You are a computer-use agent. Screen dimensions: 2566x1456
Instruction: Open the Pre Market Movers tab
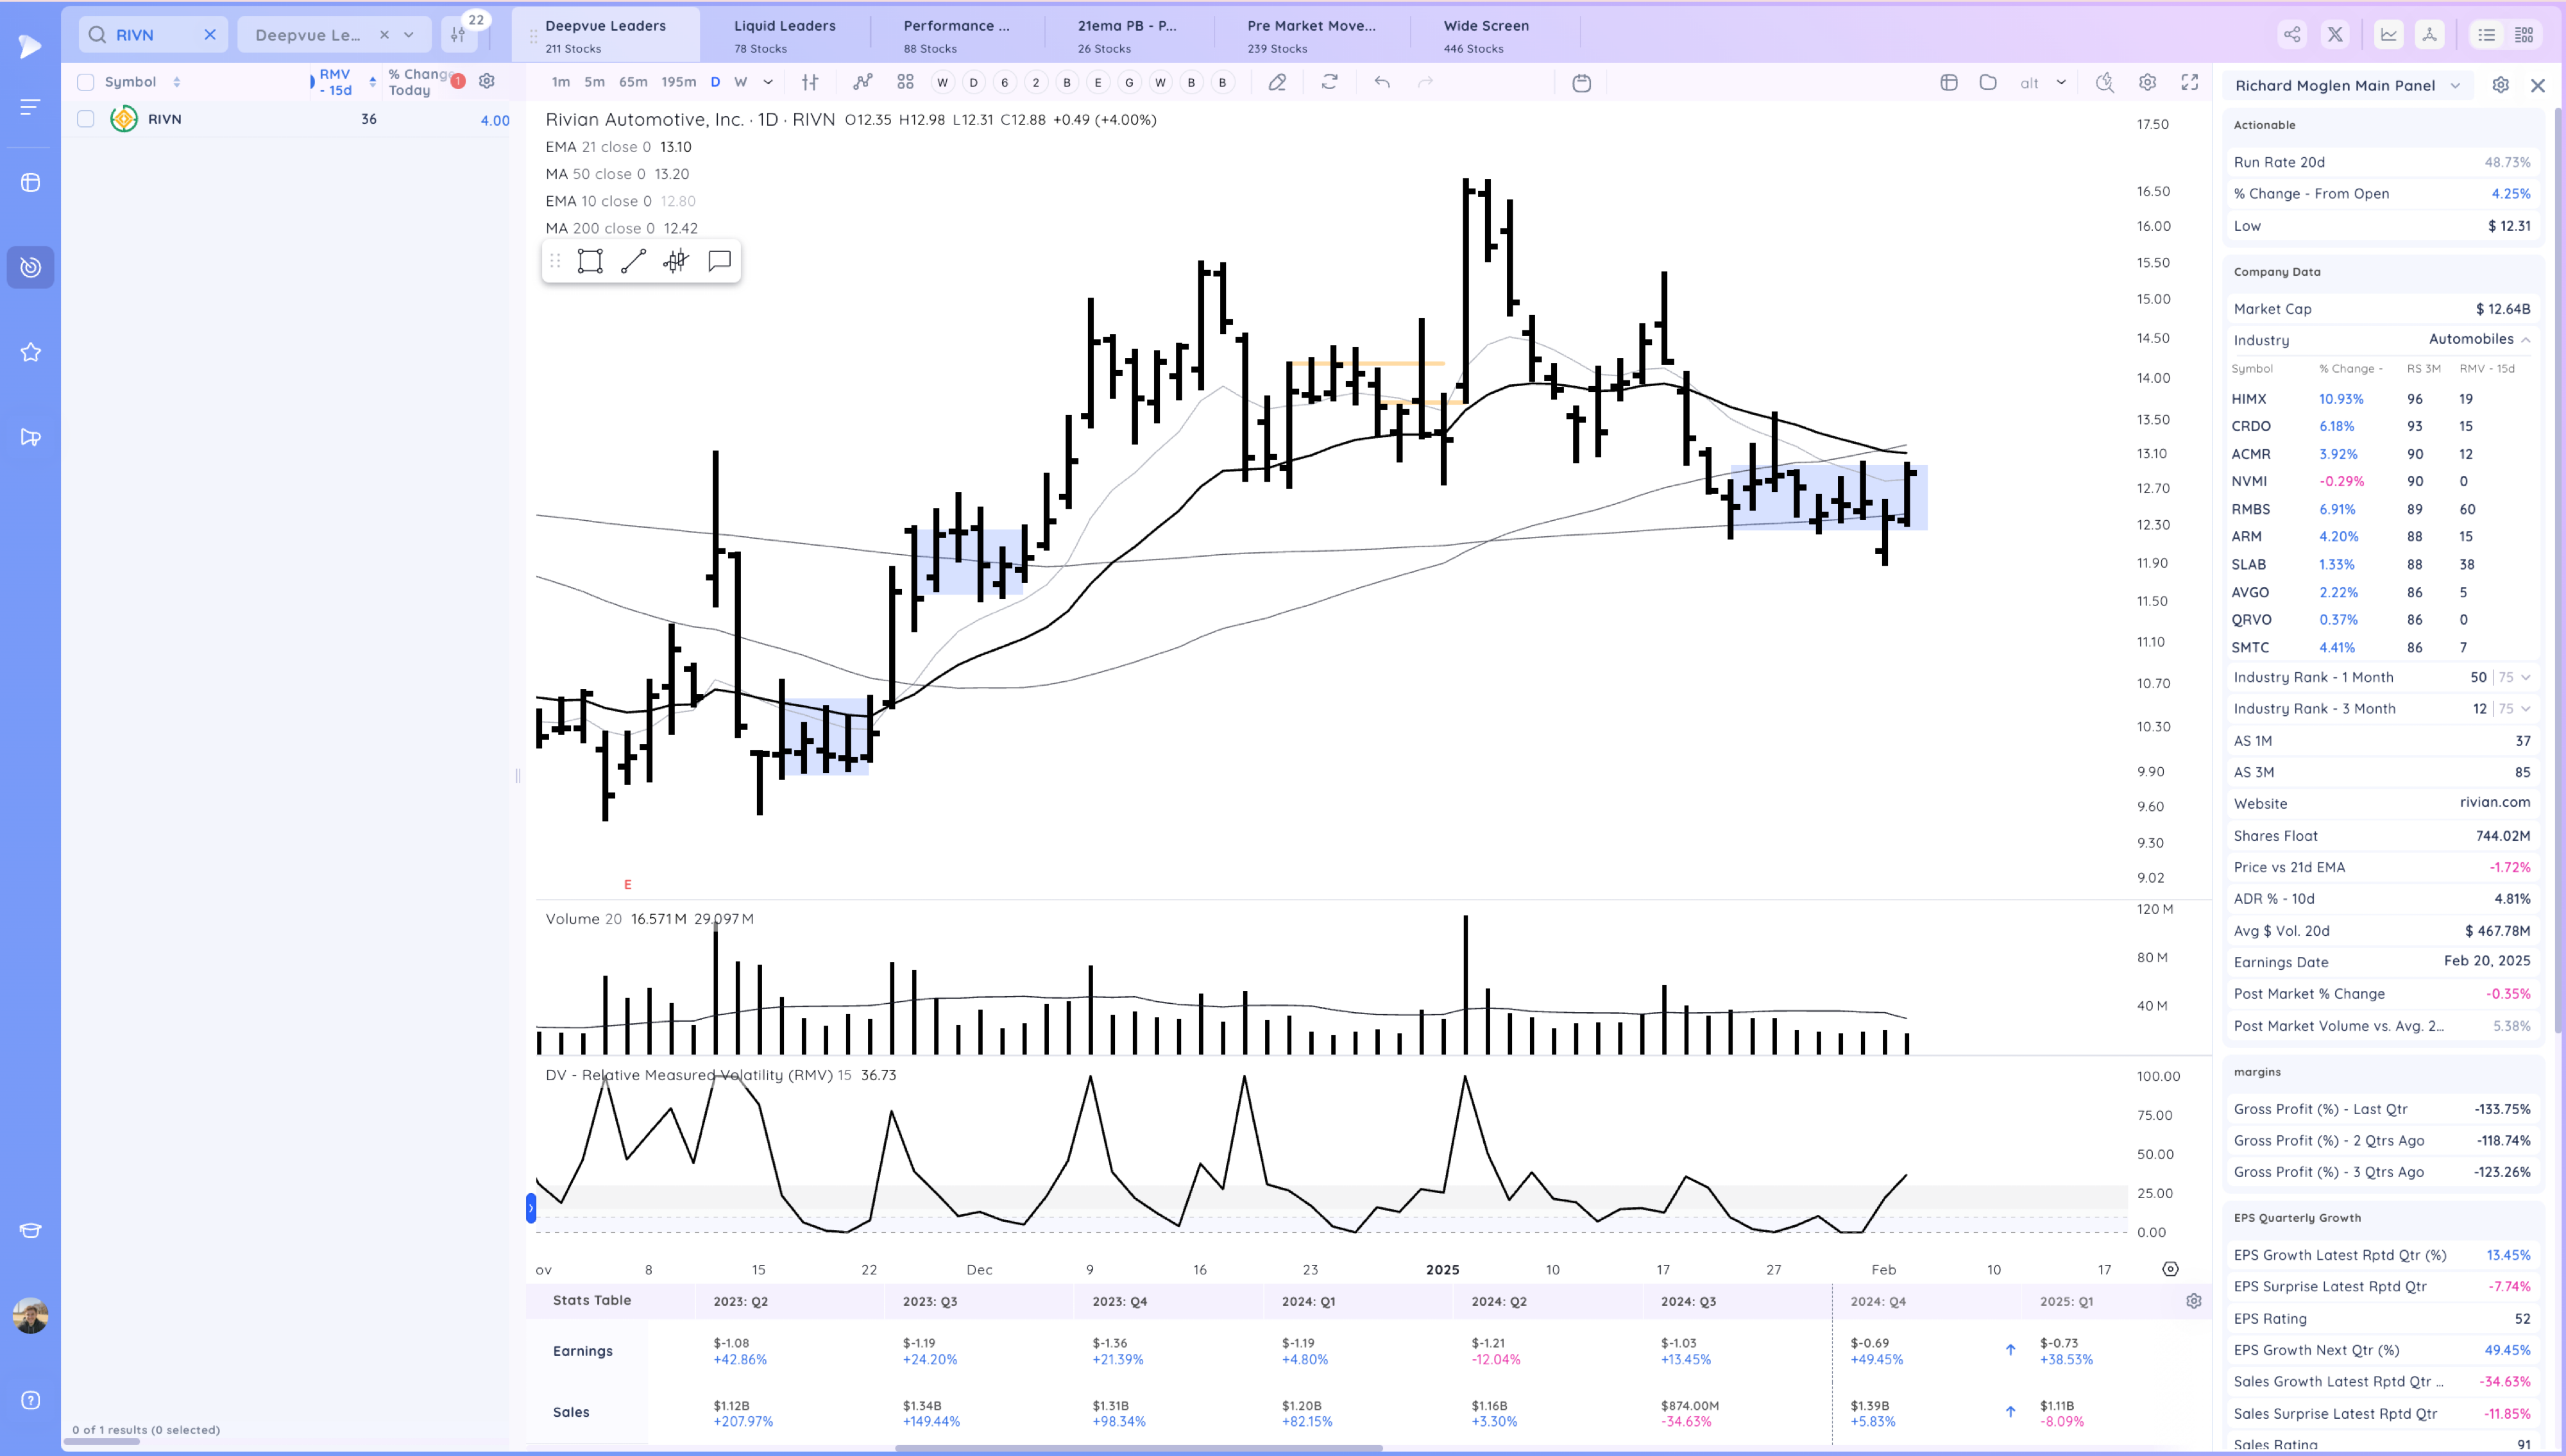pos(1310,35)
